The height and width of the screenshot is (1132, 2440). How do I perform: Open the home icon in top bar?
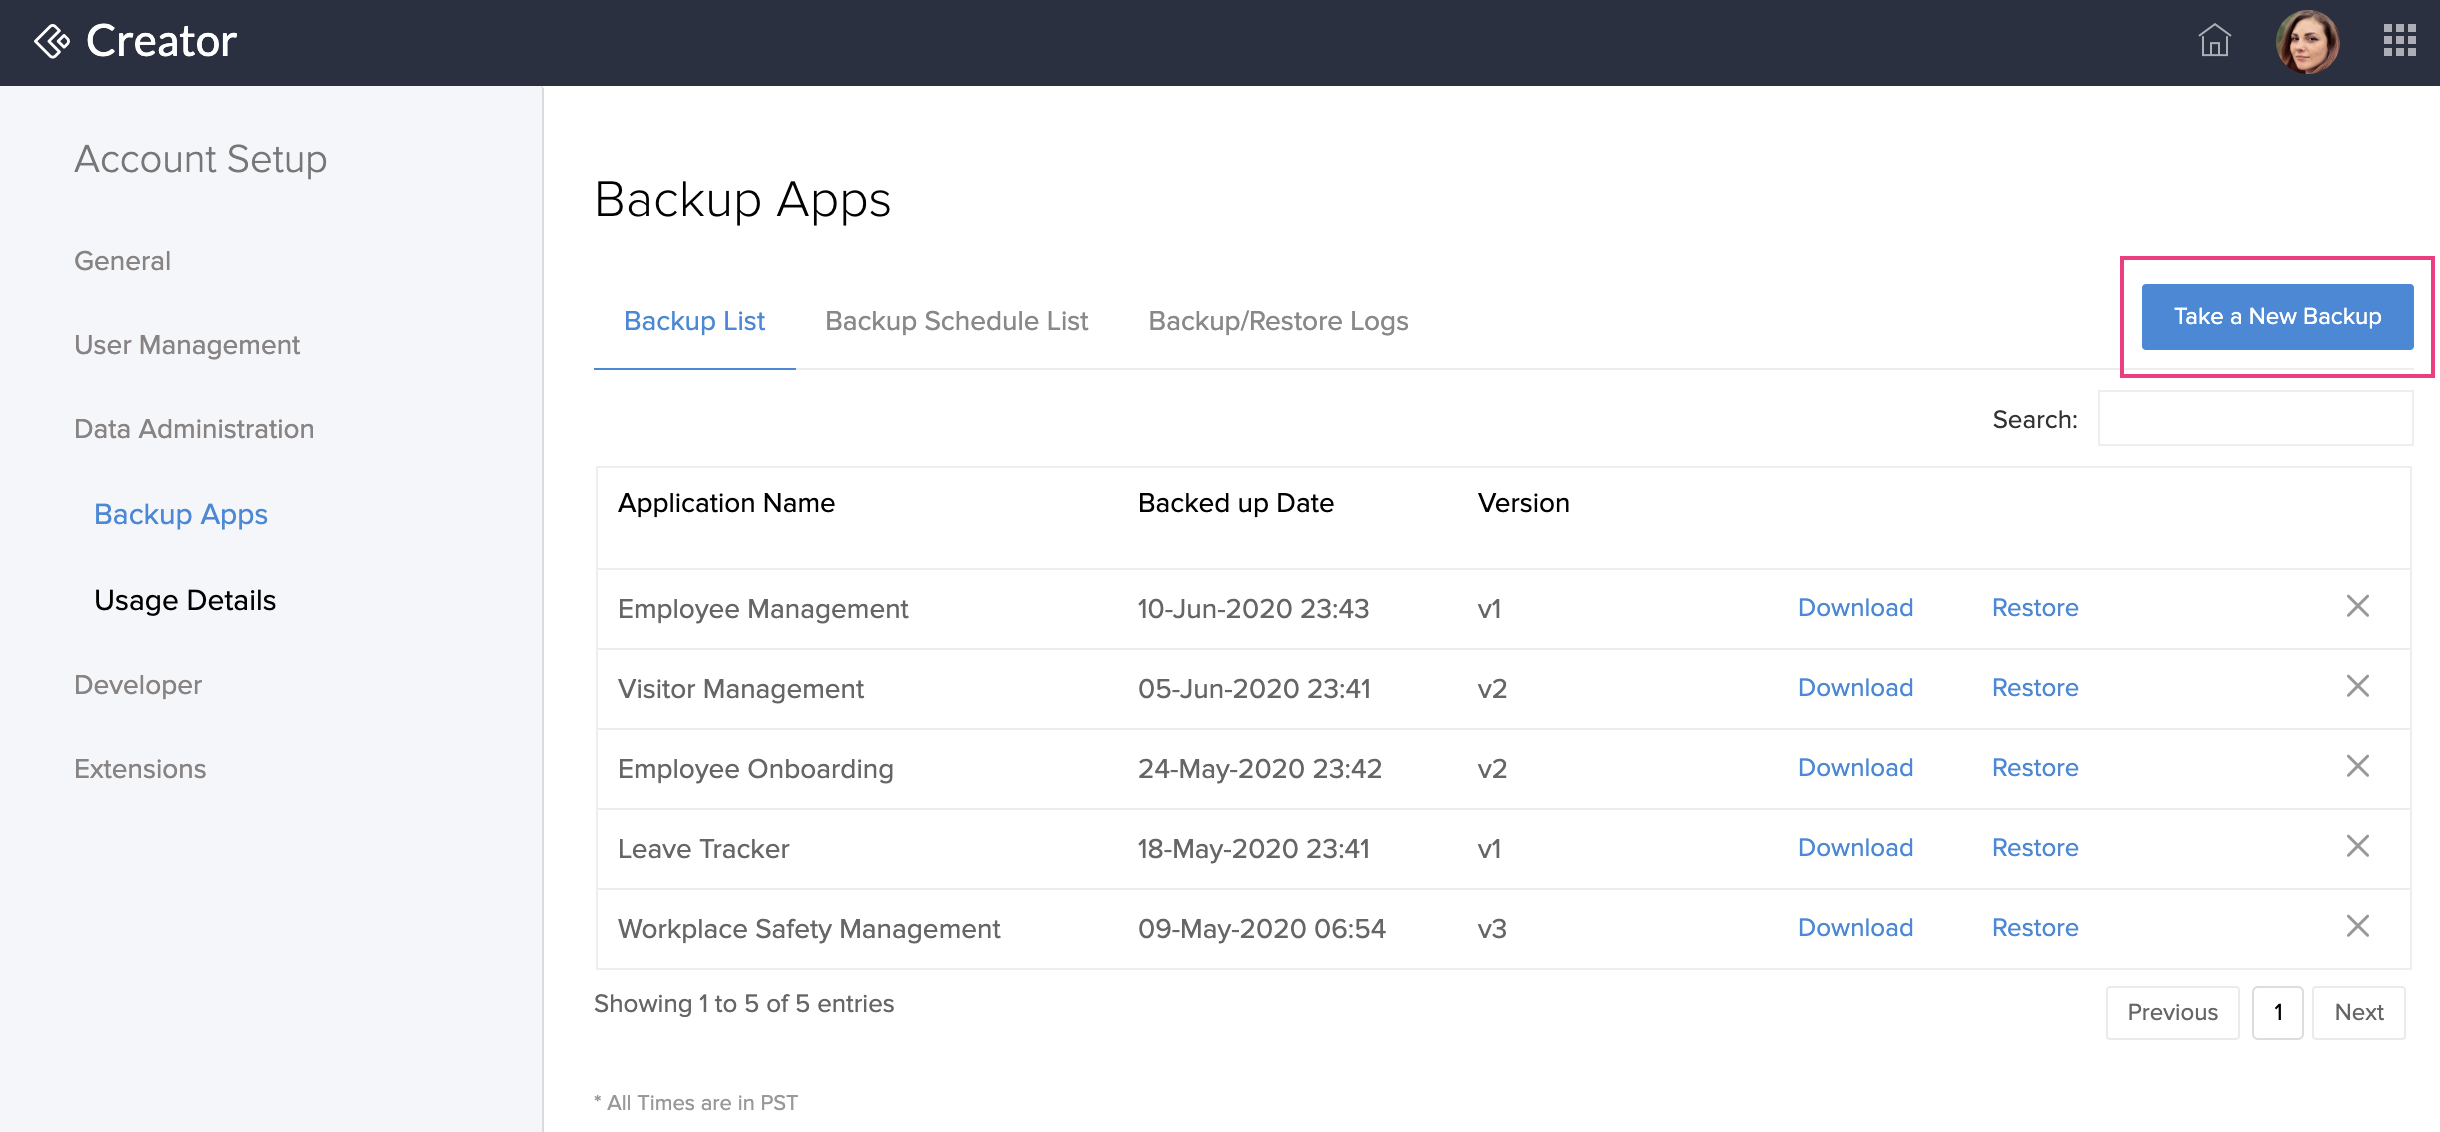2214,42
